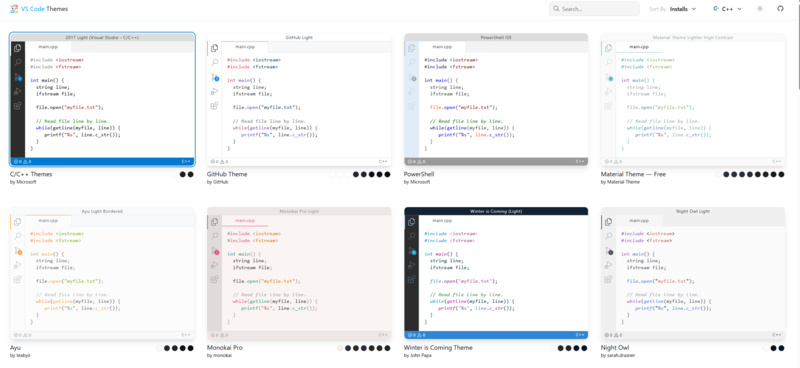Click publisher text 'by Material Theme'
Screen dimensions: 800x368
tap(620, 182)
